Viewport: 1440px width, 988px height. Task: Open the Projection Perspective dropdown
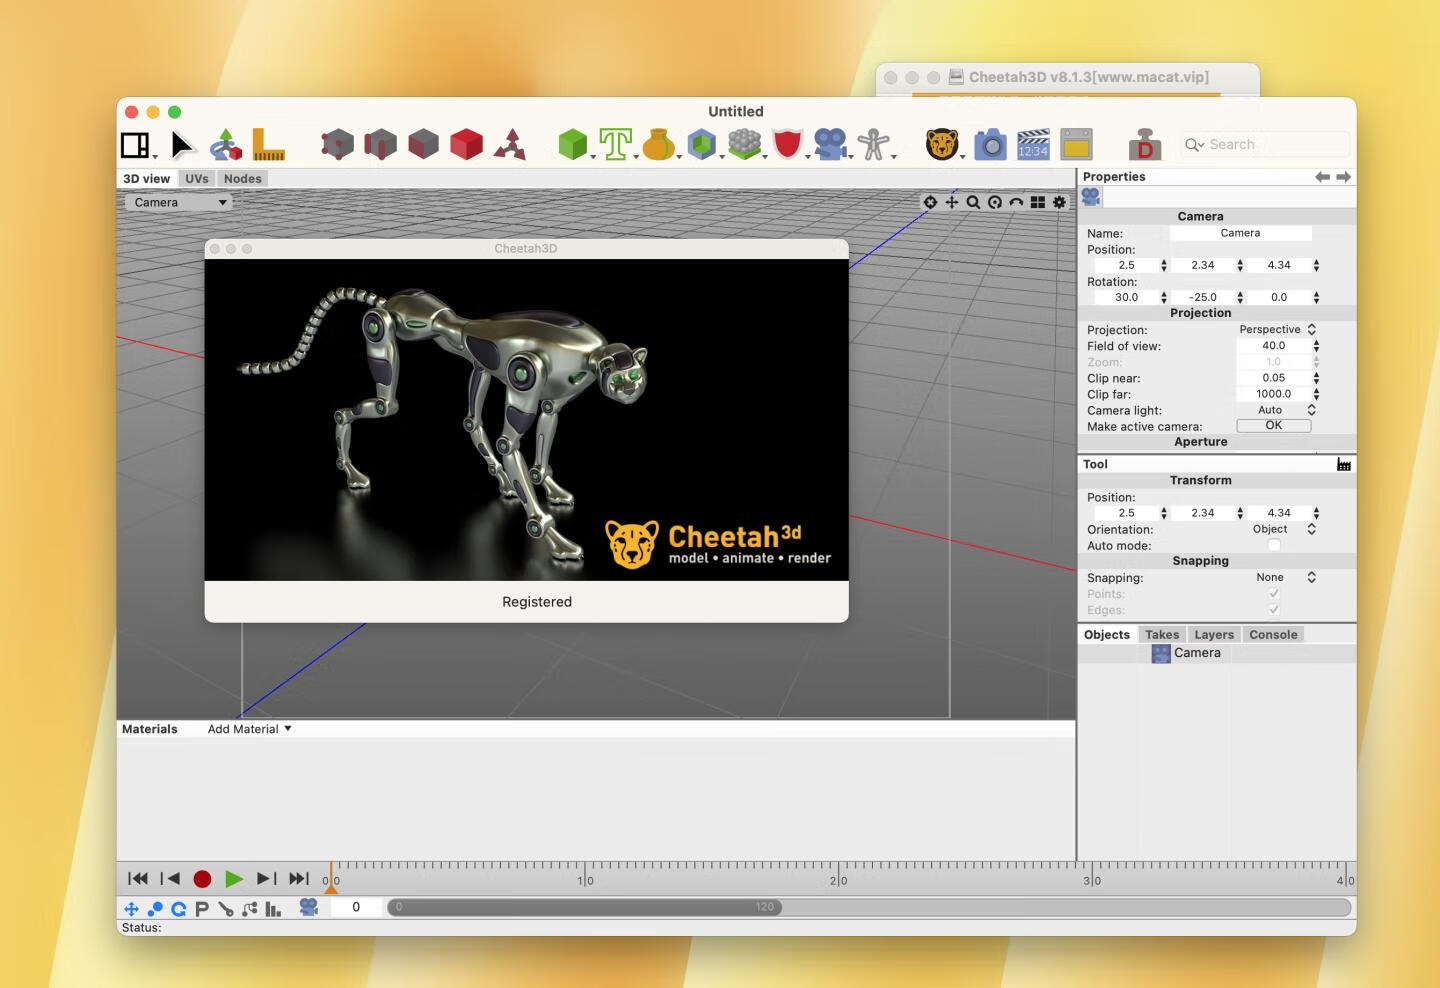[x=1277, y=329]
